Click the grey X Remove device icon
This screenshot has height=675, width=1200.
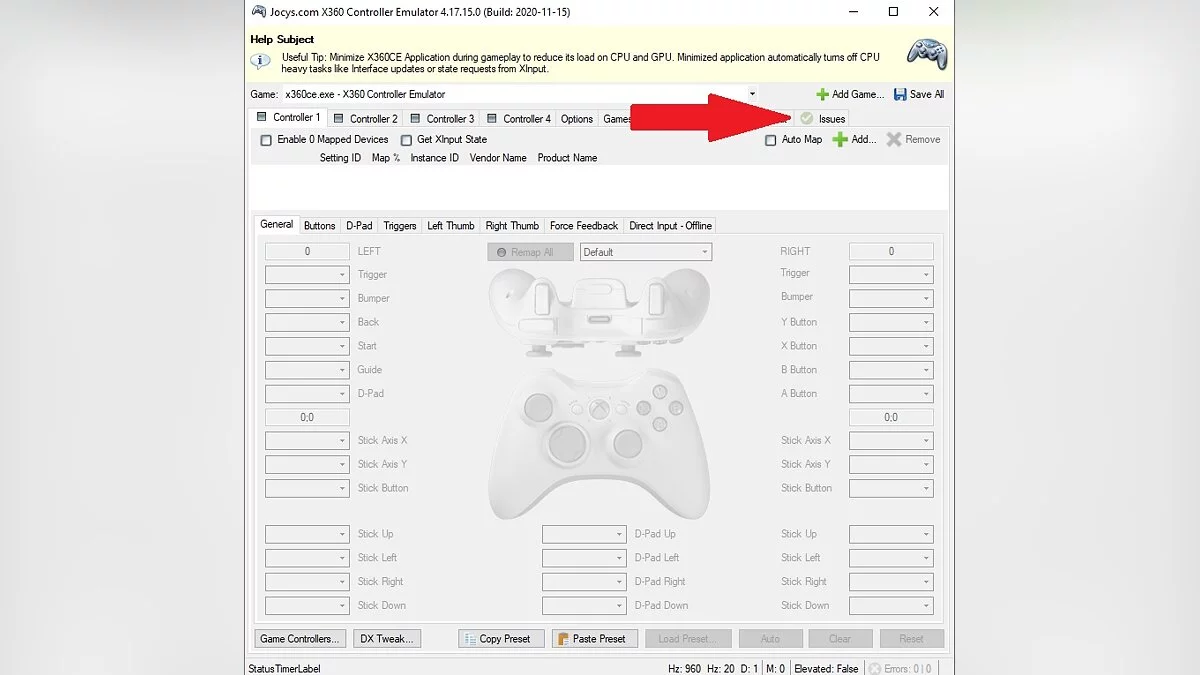click(894, 140)
